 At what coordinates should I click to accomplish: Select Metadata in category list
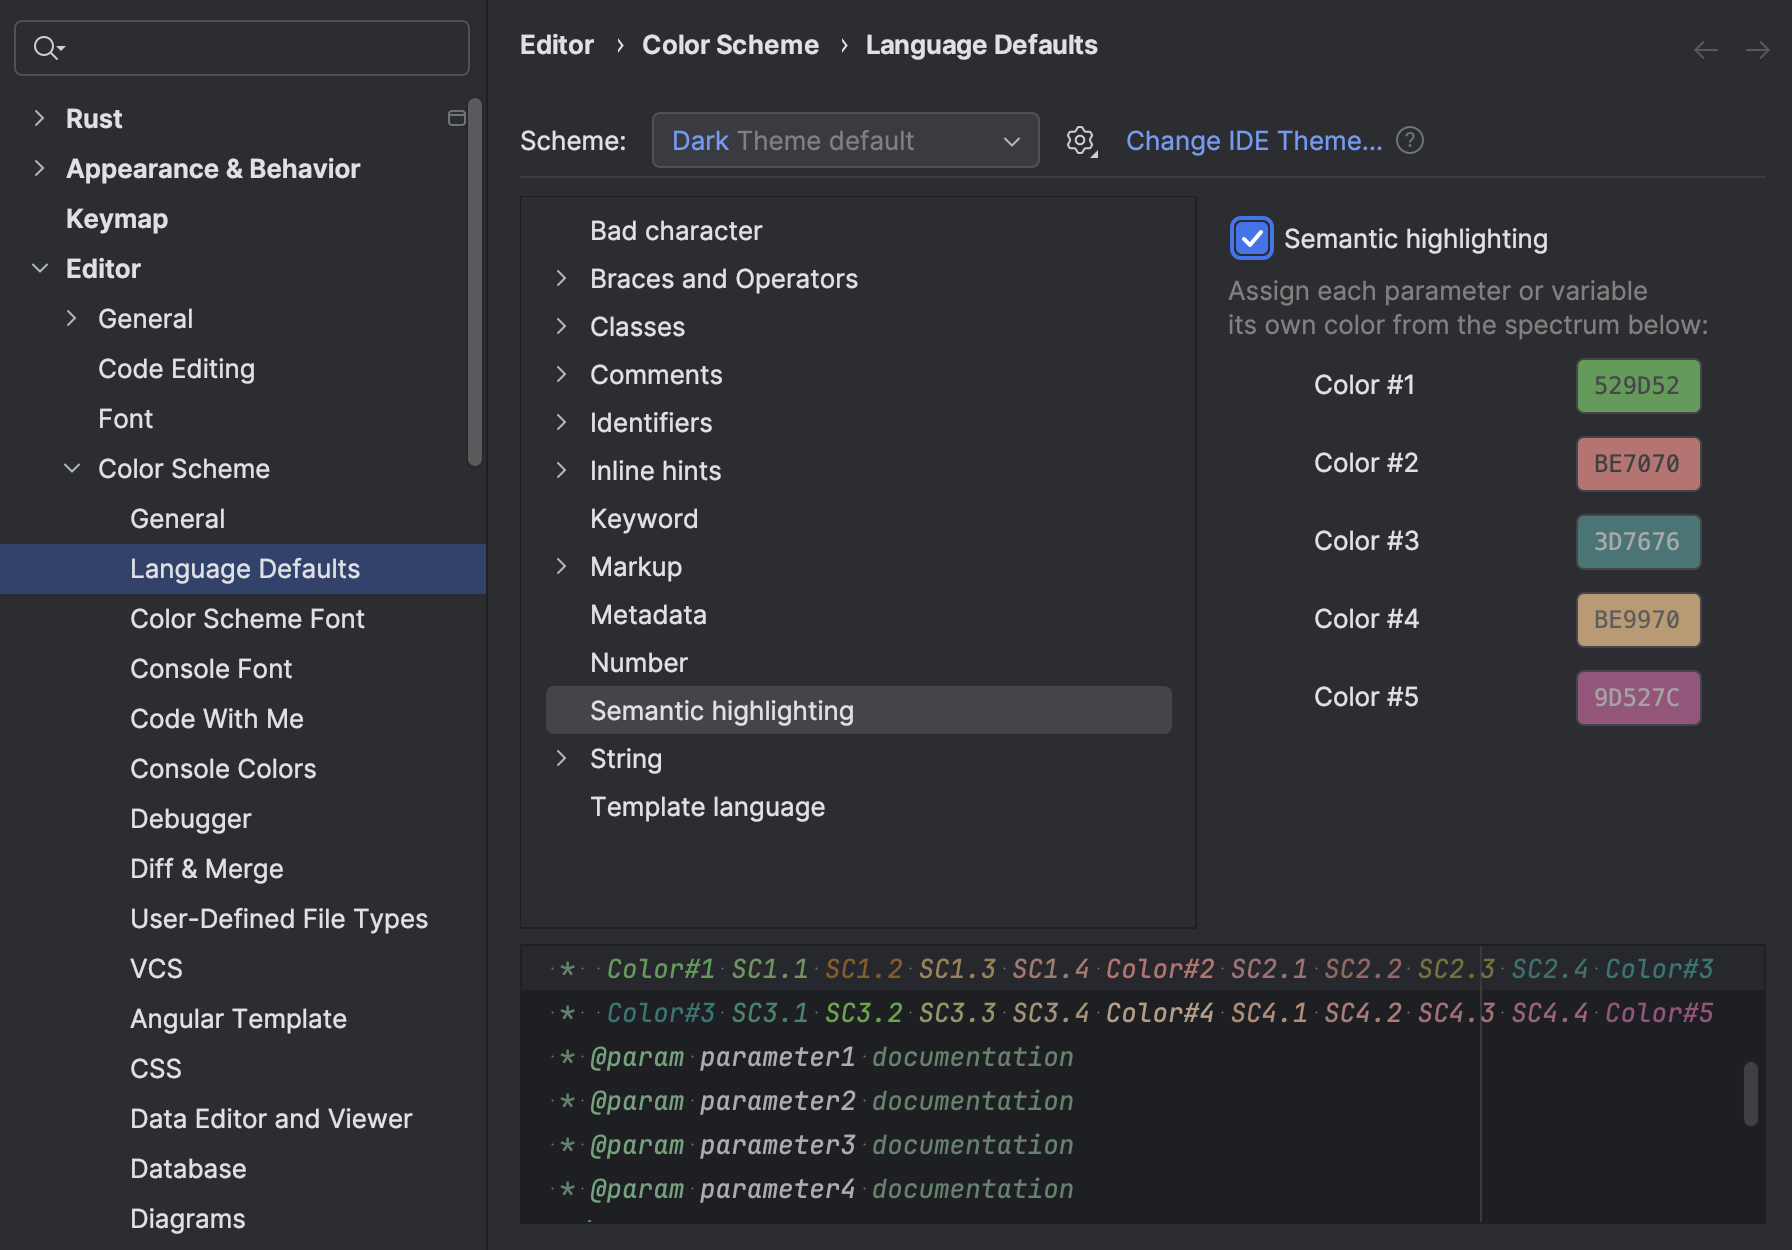(x=648, y=615)
